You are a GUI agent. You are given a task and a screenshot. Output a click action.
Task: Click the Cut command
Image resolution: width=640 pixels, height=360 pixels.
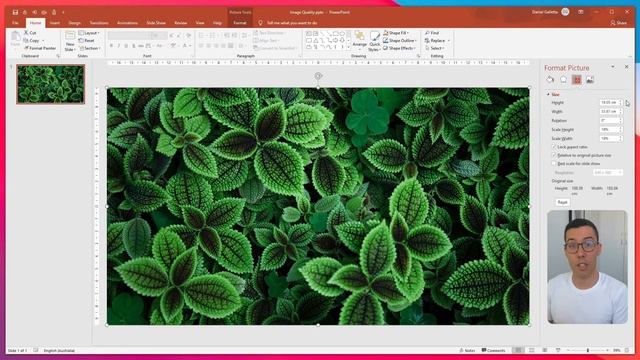[x=30, y=33]
